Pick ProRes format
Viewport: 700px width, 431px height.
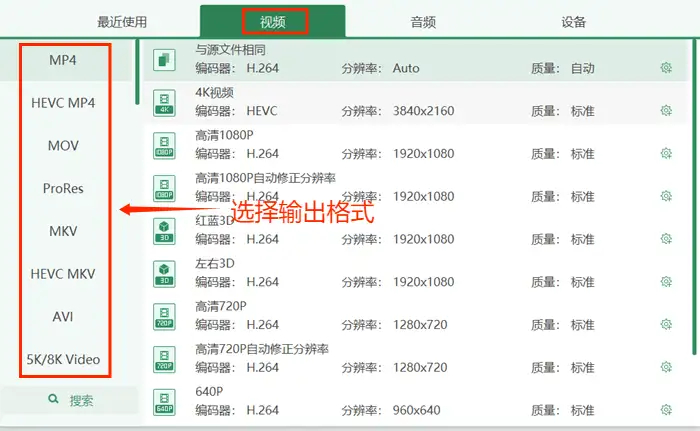click(x=63, y=188)
